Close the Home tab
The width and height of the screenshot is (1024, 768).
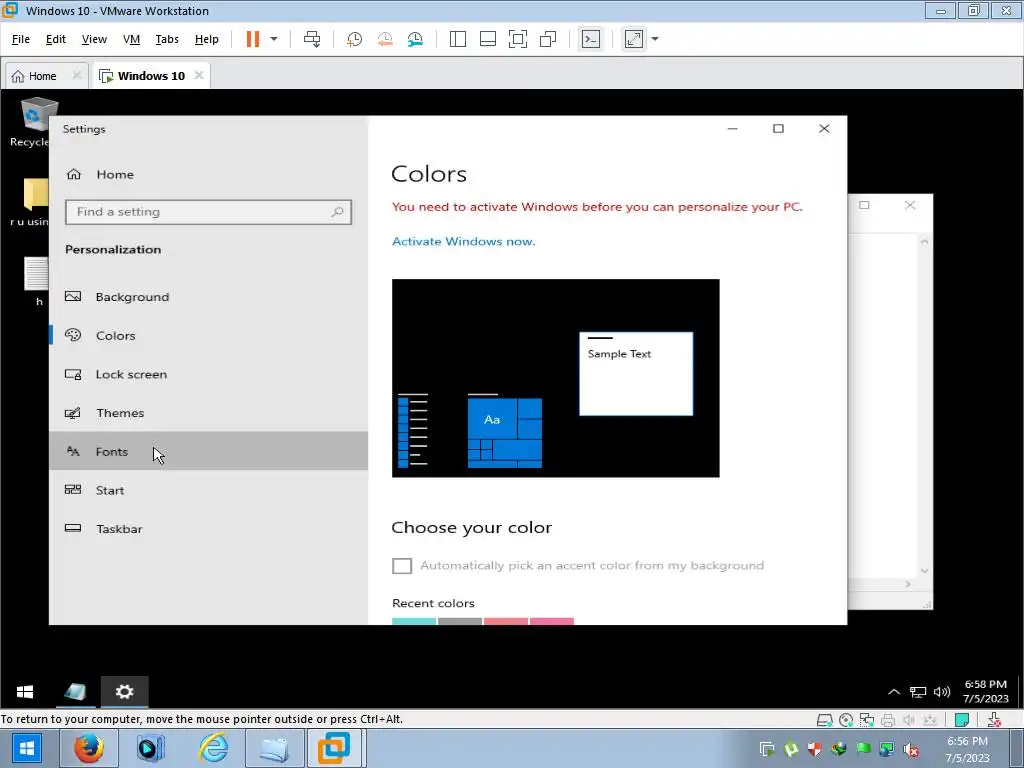[76, 75]
